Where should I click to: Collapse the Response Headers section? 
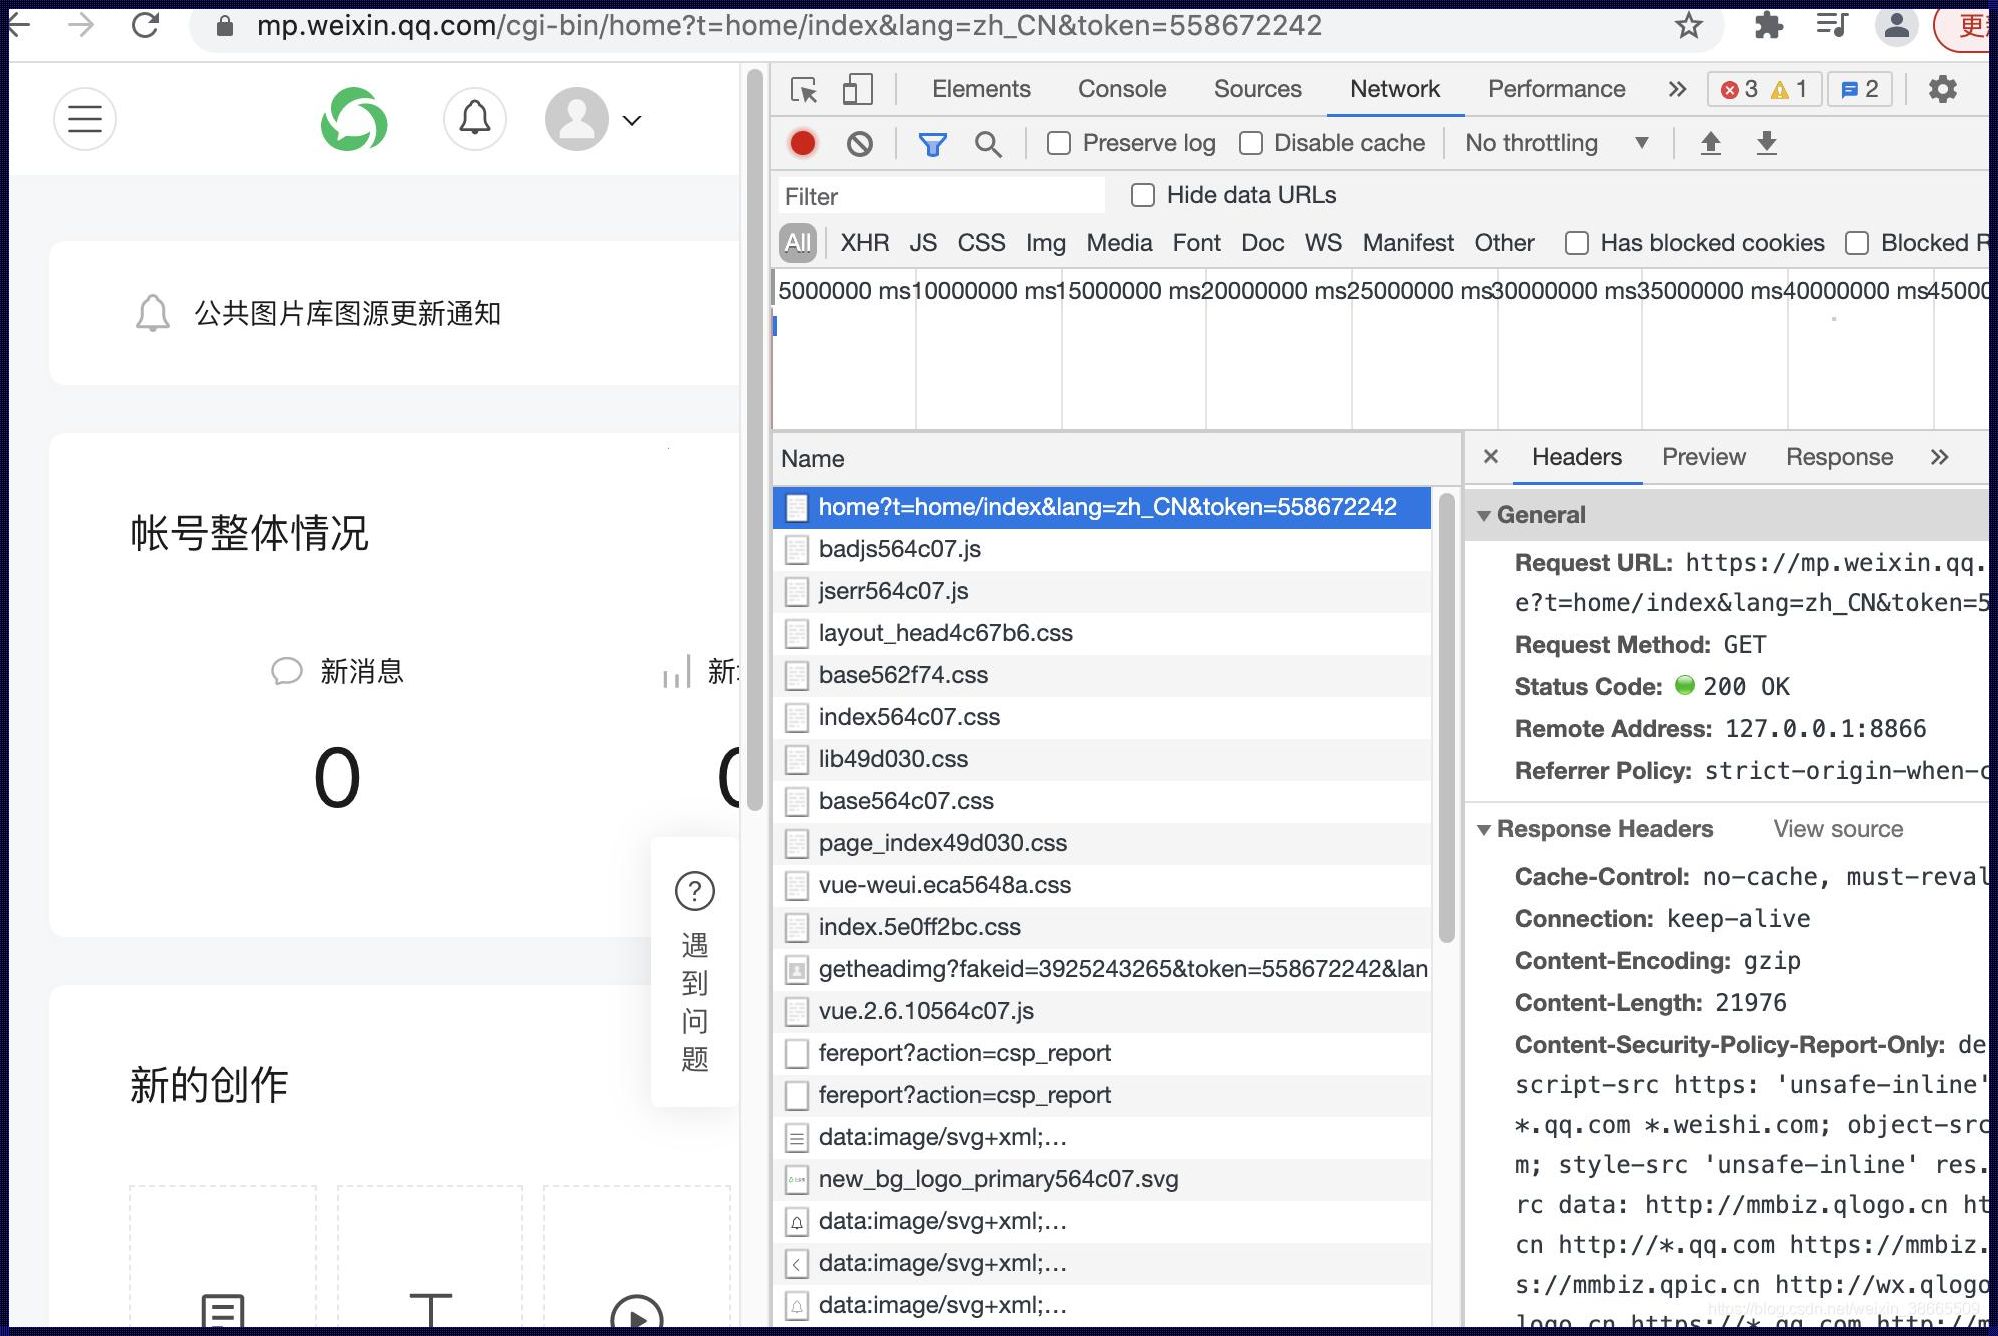click(x=1485, y=830)
